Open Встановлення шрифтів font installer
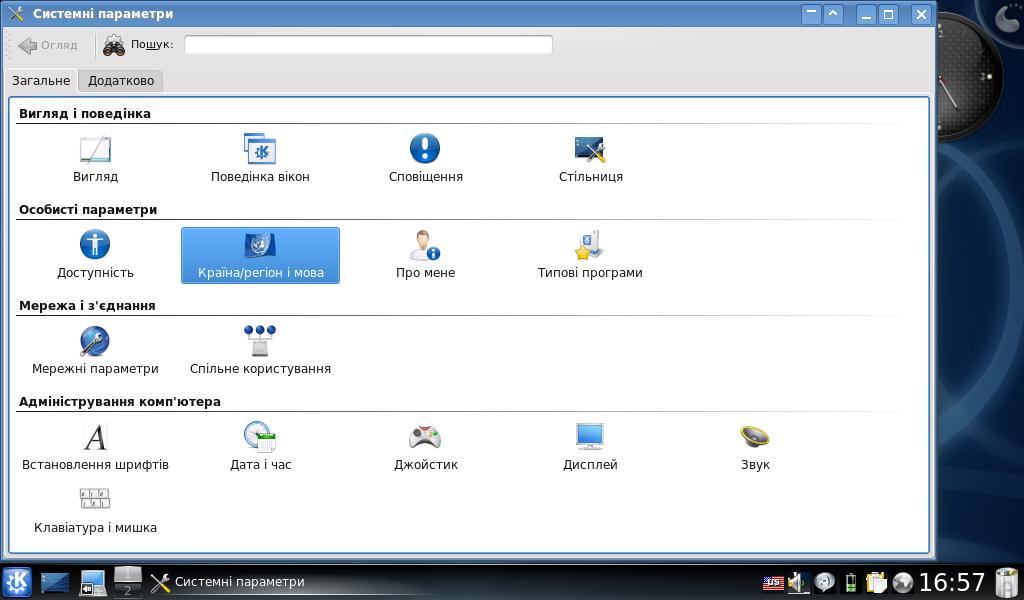This screenshot has width=1024, height=600. 95,447
